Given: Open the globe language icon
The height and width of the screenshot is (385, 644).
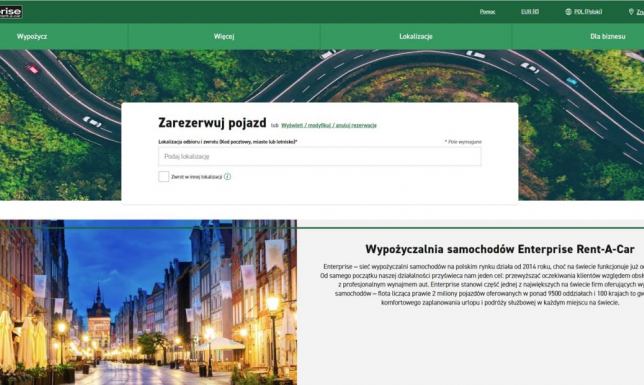Looking at the screenshot, I should click(x=568, y=12).
